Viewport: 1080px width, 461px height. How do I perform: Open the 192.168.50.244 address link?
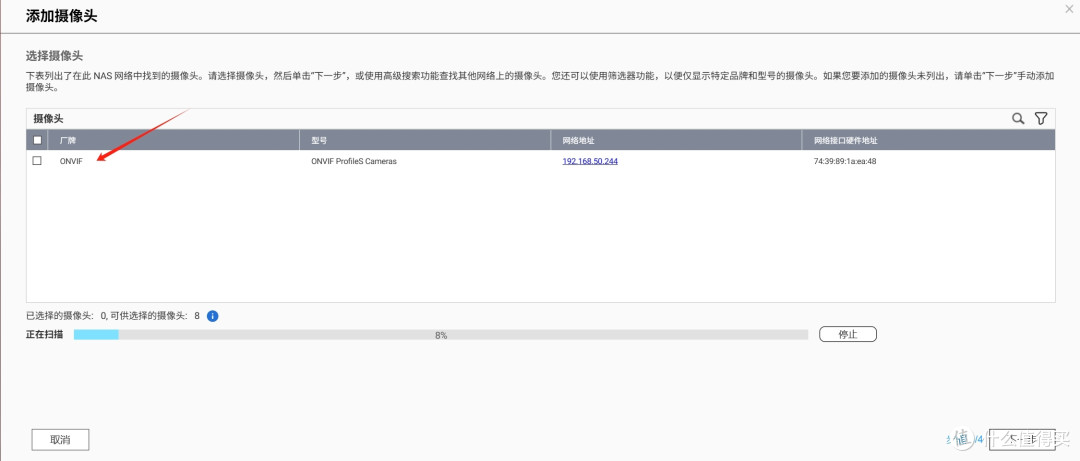(590, 161)
